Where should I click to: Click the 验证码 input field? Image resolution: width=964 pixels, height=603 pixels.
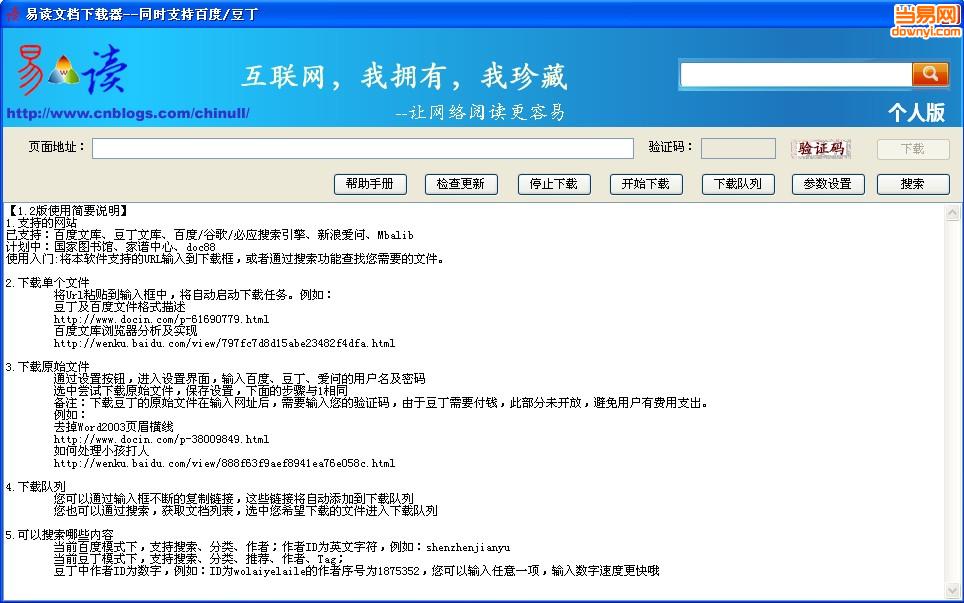click(x=737, y=147)
